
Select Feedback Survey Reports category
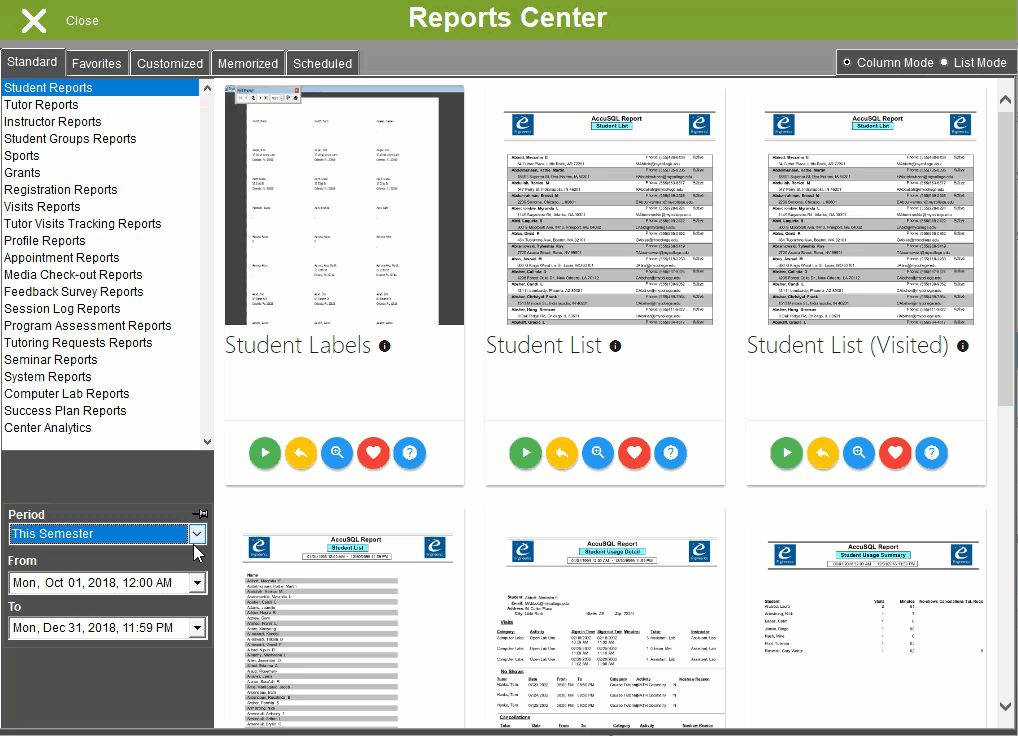point(101,291)
